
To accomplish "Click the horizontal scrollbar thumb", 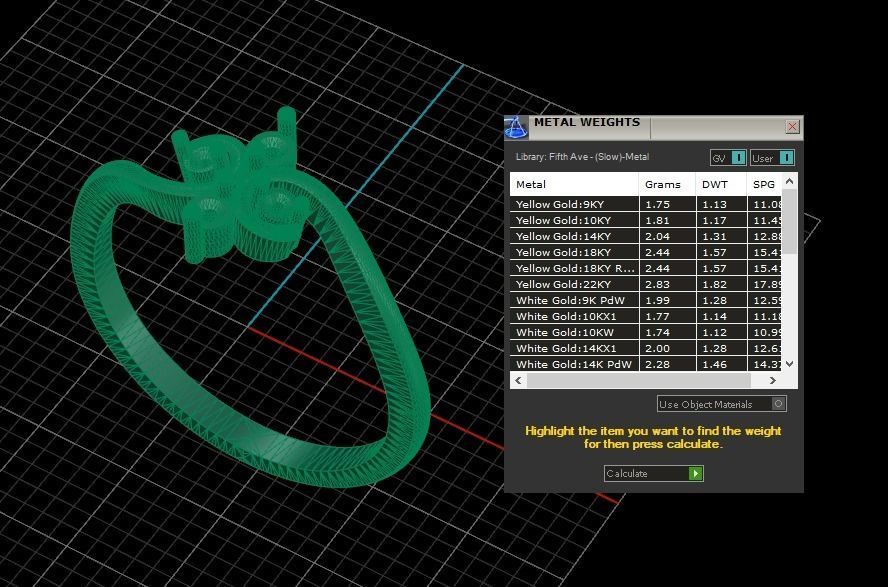I will [638, 380].
